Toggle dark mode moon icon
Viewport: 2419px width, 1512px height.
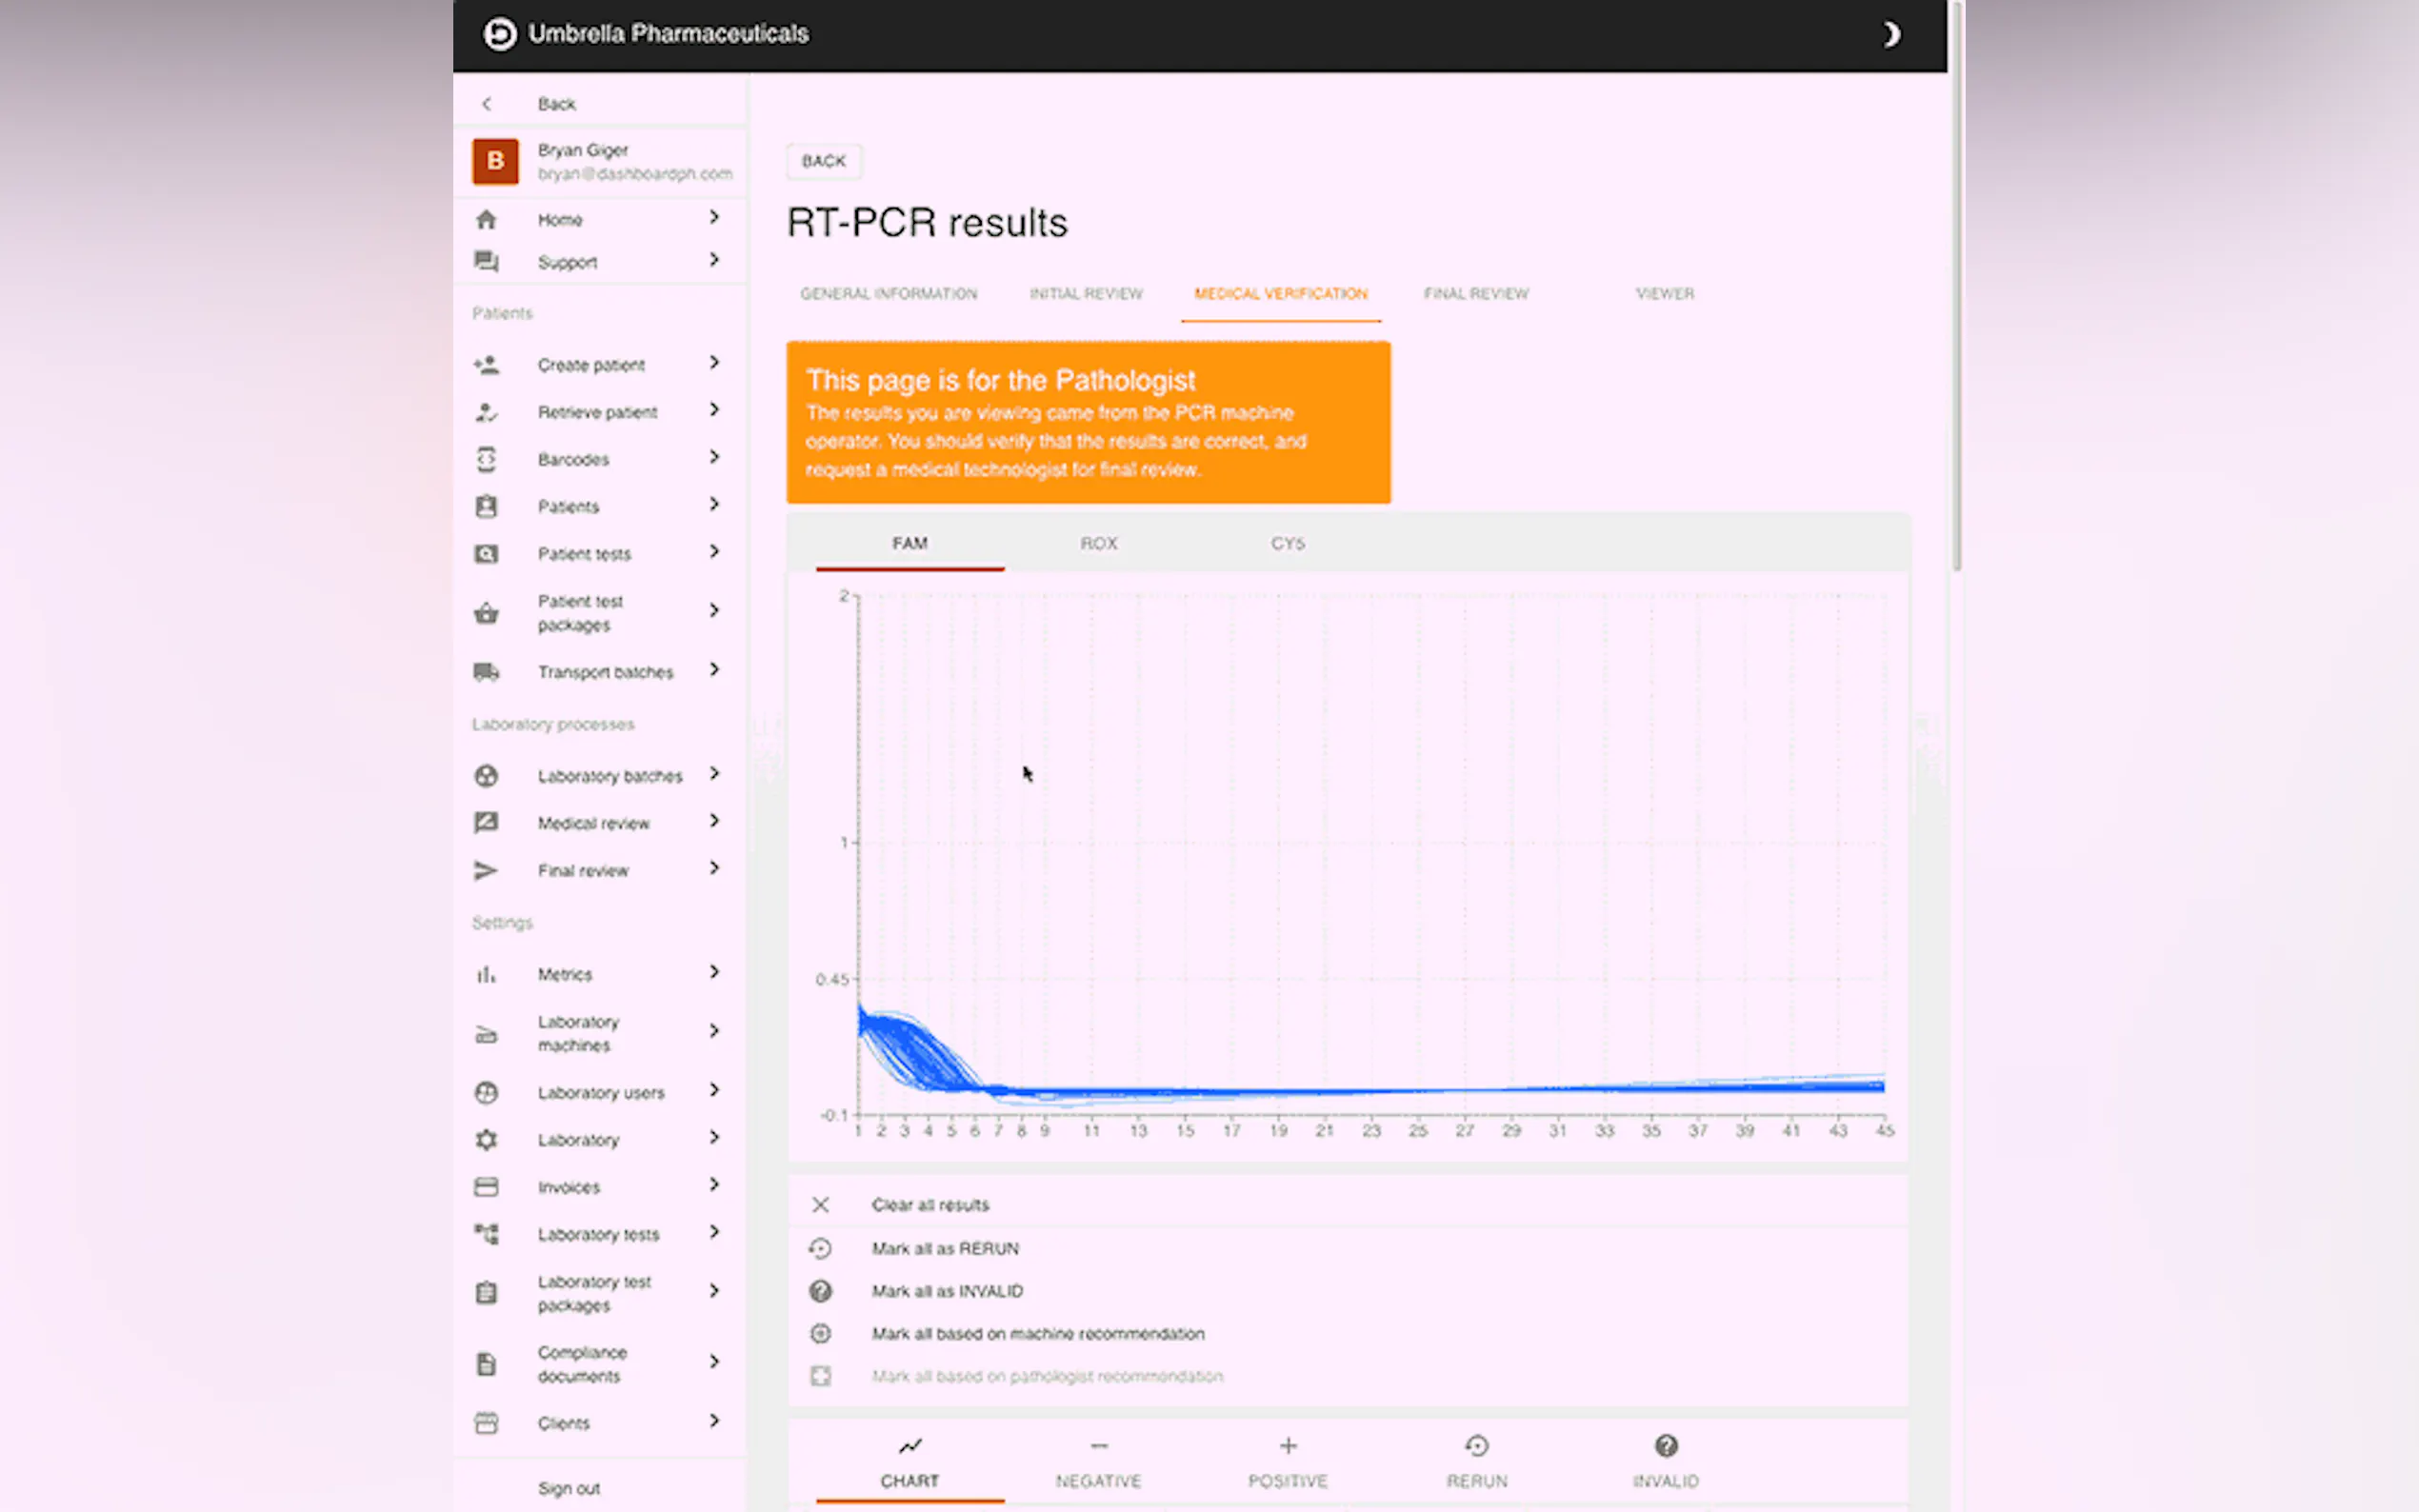click(1890, 35)
